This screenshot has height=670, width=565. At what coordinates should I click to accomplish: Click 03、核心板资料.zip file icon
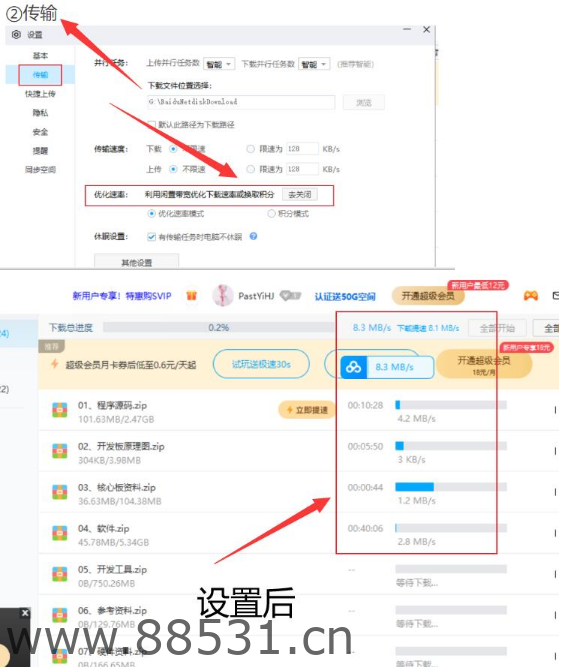pos(60,491)
